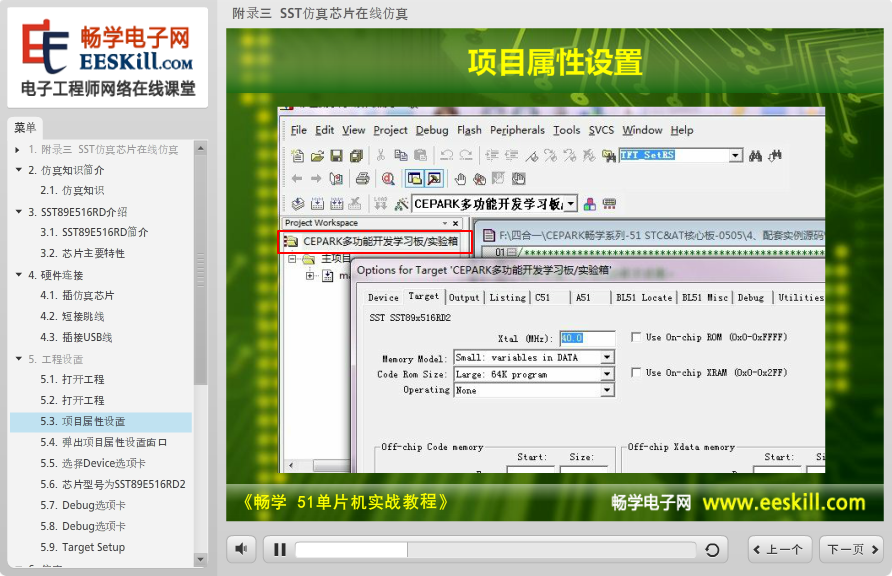
Task: Open the Flash menu
Action: (x=469, y=130)
